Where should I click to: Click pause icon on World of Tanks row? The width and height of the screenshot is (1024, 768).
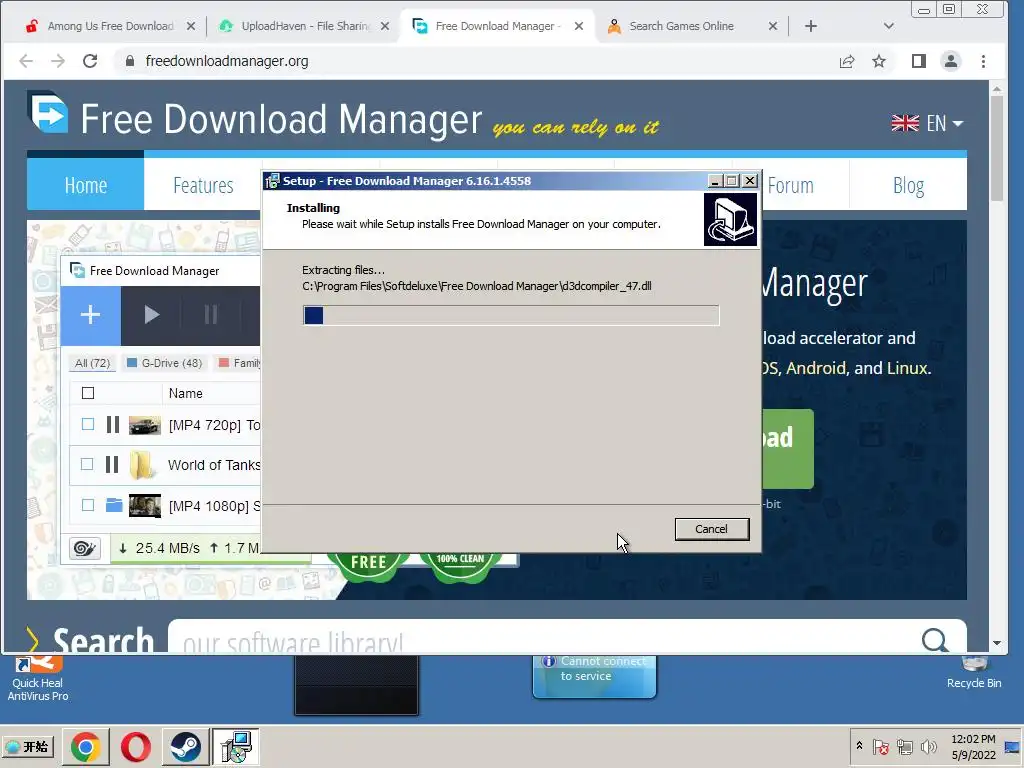point(112,464)
